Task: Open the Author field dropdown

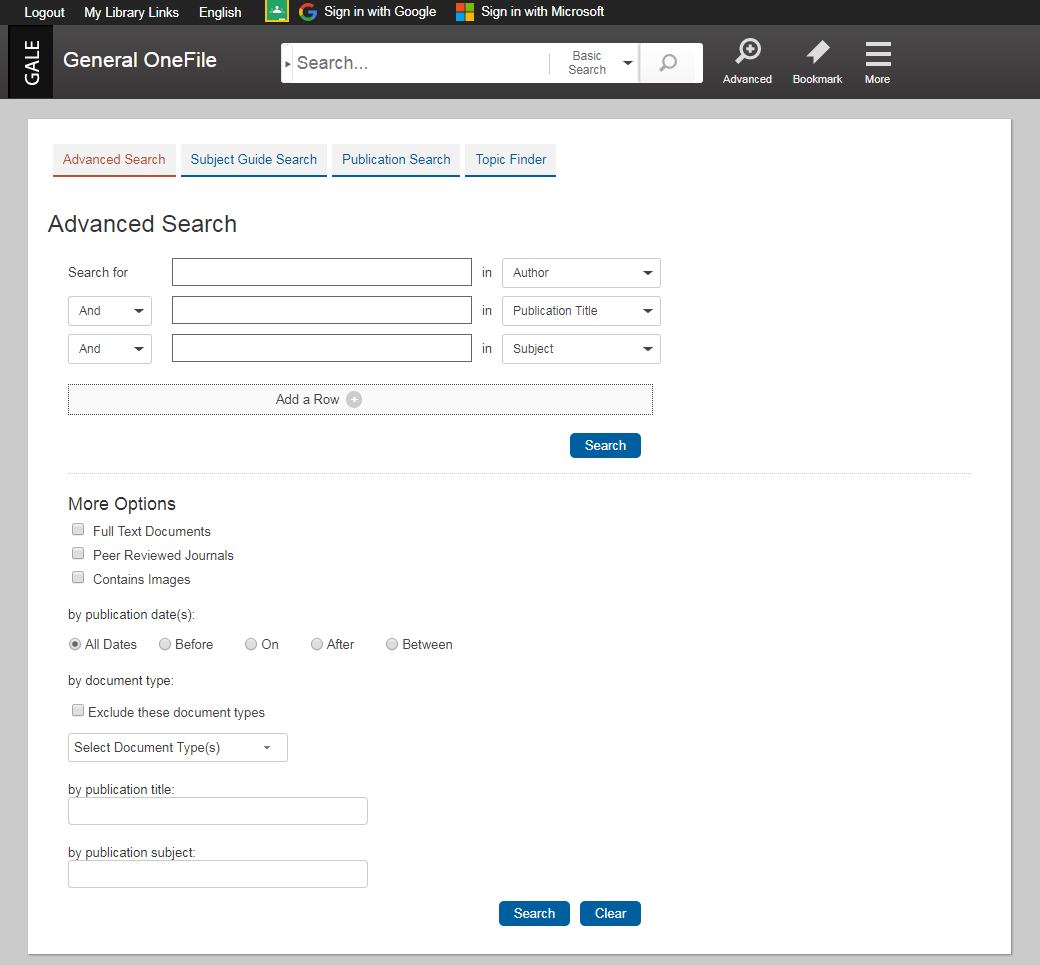Action: coord(581,273)
